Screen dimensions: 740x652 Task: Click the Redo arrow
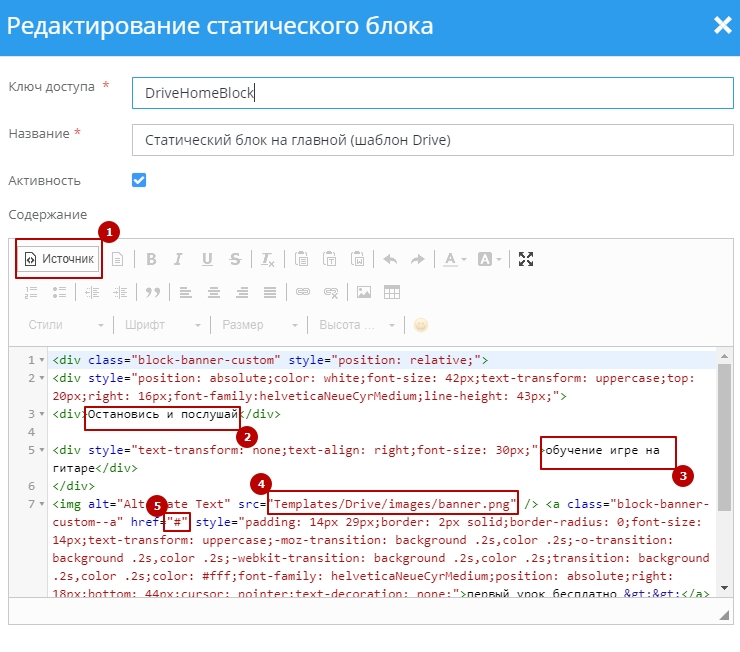418,259
